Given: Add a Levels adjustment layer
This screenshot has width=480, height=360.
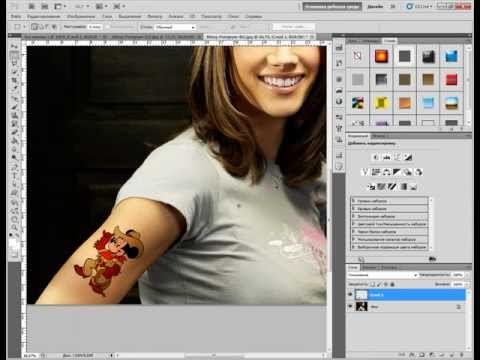Looking at the screenshot, I should tap(387, 157).
